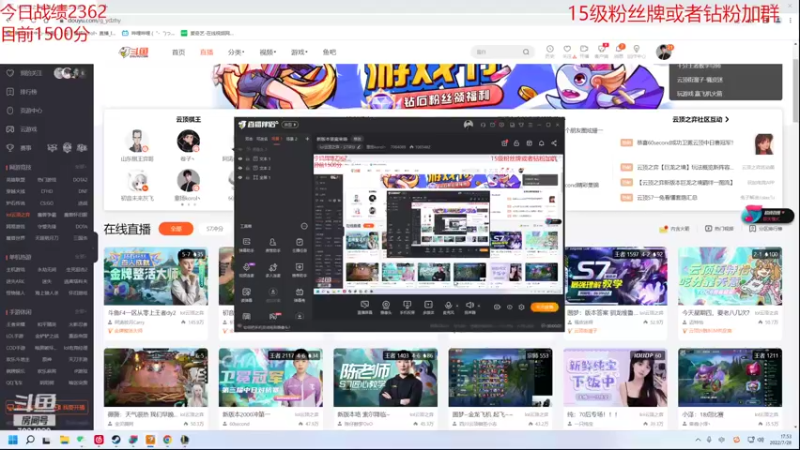Add new scene with plus button
Viewport: 800px width, 450px height.
pos(307,139)
